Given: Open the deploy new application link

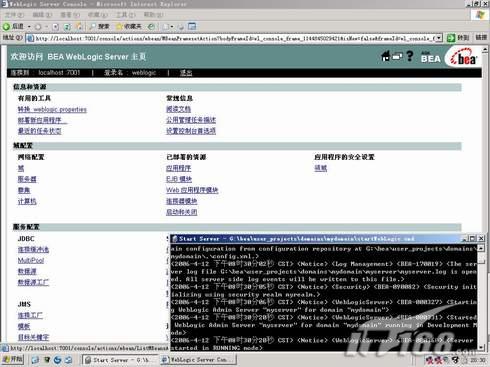Looking at the screenshot, I should (x=41, y=120).
